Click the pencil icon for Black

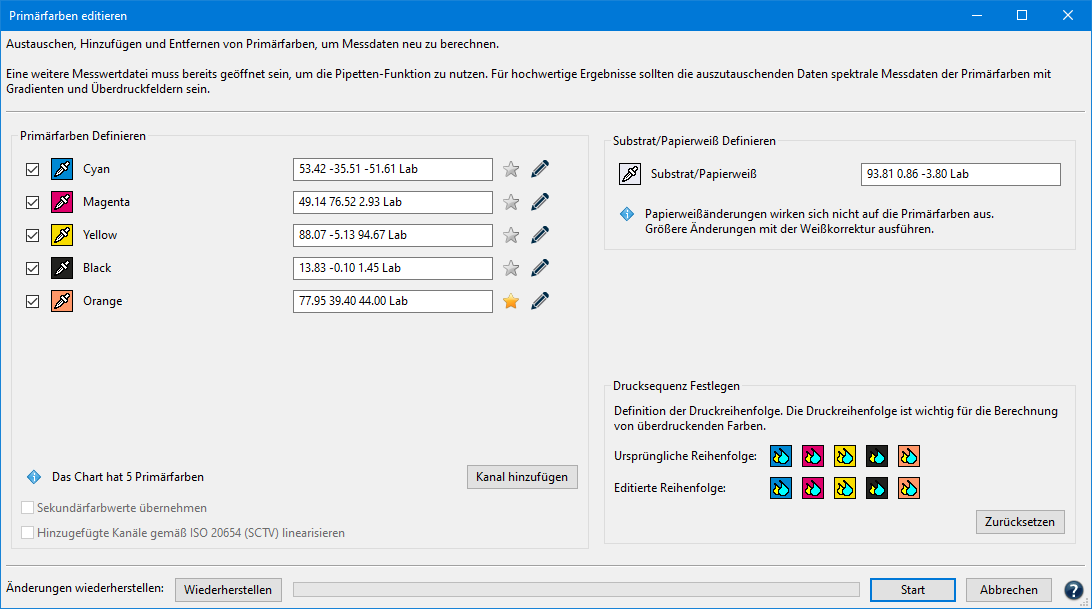(541, 268)
